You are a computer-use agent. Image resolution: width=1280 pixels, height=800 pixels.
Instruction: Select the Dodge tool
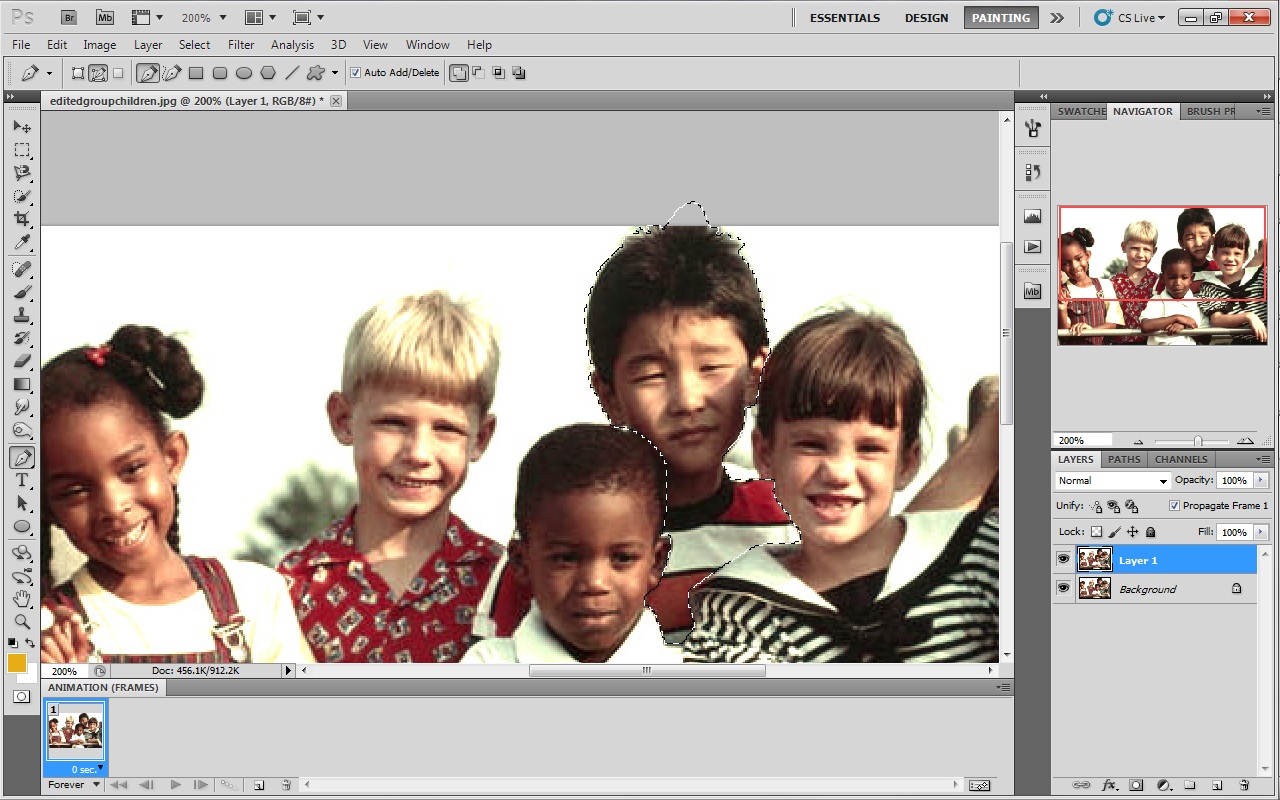(x=22, y=430)
